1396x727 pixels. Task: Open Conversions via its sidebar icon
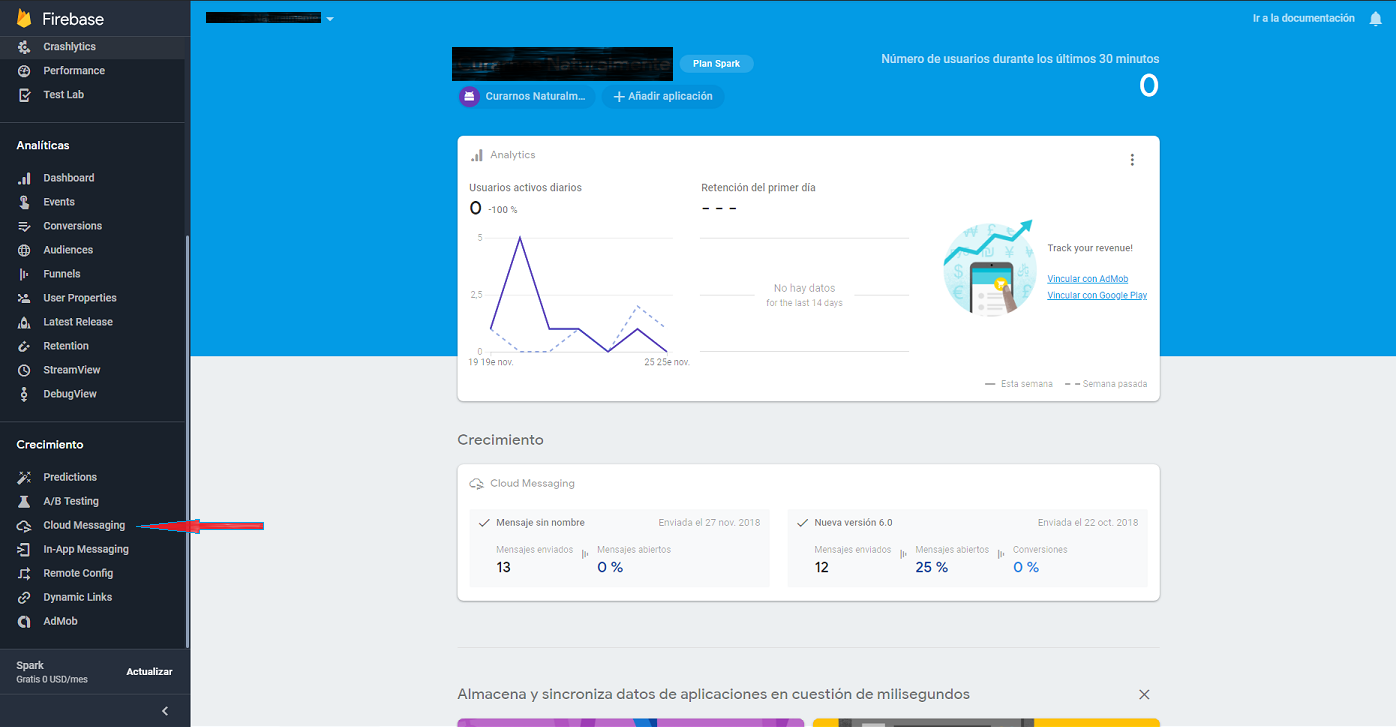coord(25,226)
